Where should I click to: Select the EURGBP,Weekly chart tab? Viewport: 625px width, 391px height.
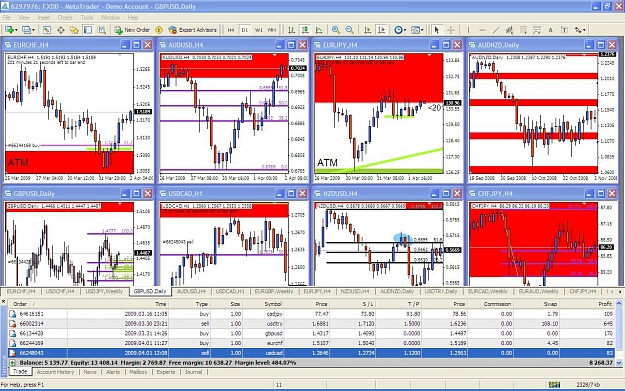coord(274,291)
